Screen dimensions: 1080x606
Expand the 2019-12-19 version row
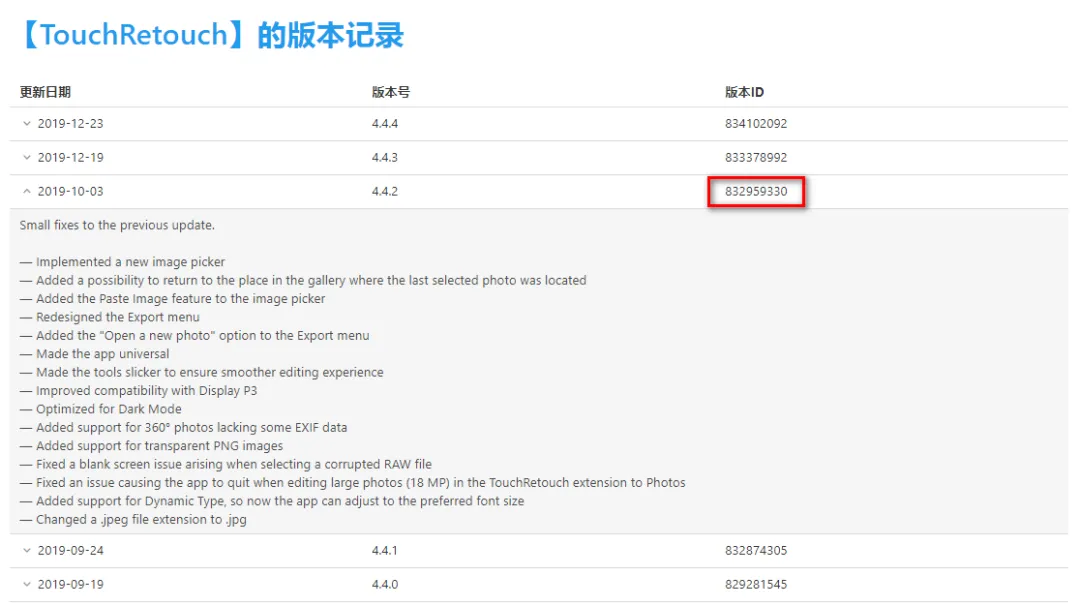pos(27,158)
